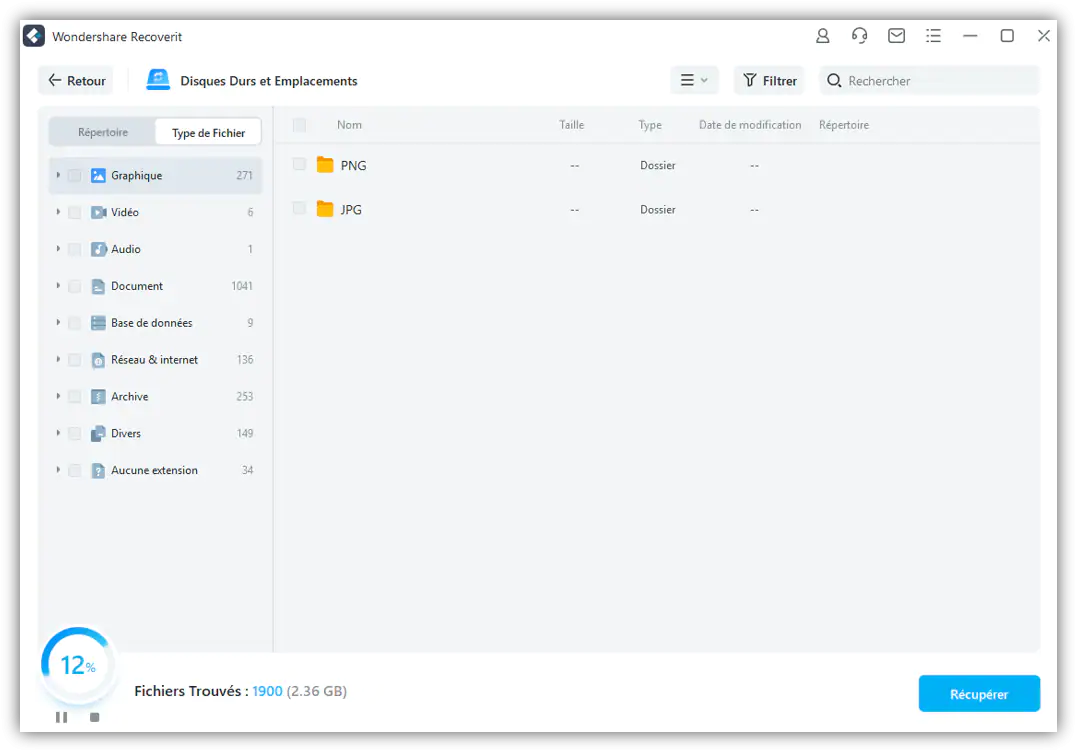Open the title bar menu list icon
Image resolution: width=1077 pixels, height=752 pixels.
point(933,36)
